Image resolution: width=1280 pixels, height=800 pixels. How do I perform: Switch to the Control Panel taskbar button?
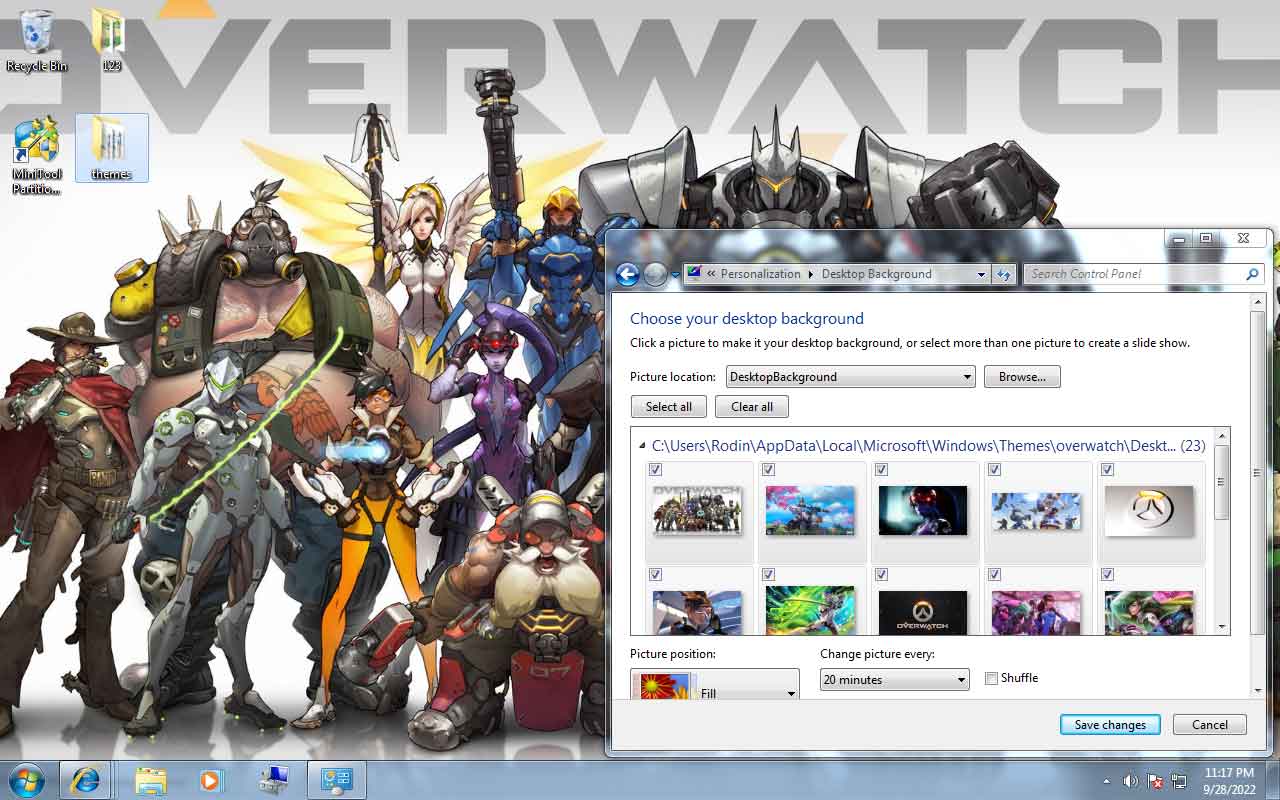tap(336, 780)
